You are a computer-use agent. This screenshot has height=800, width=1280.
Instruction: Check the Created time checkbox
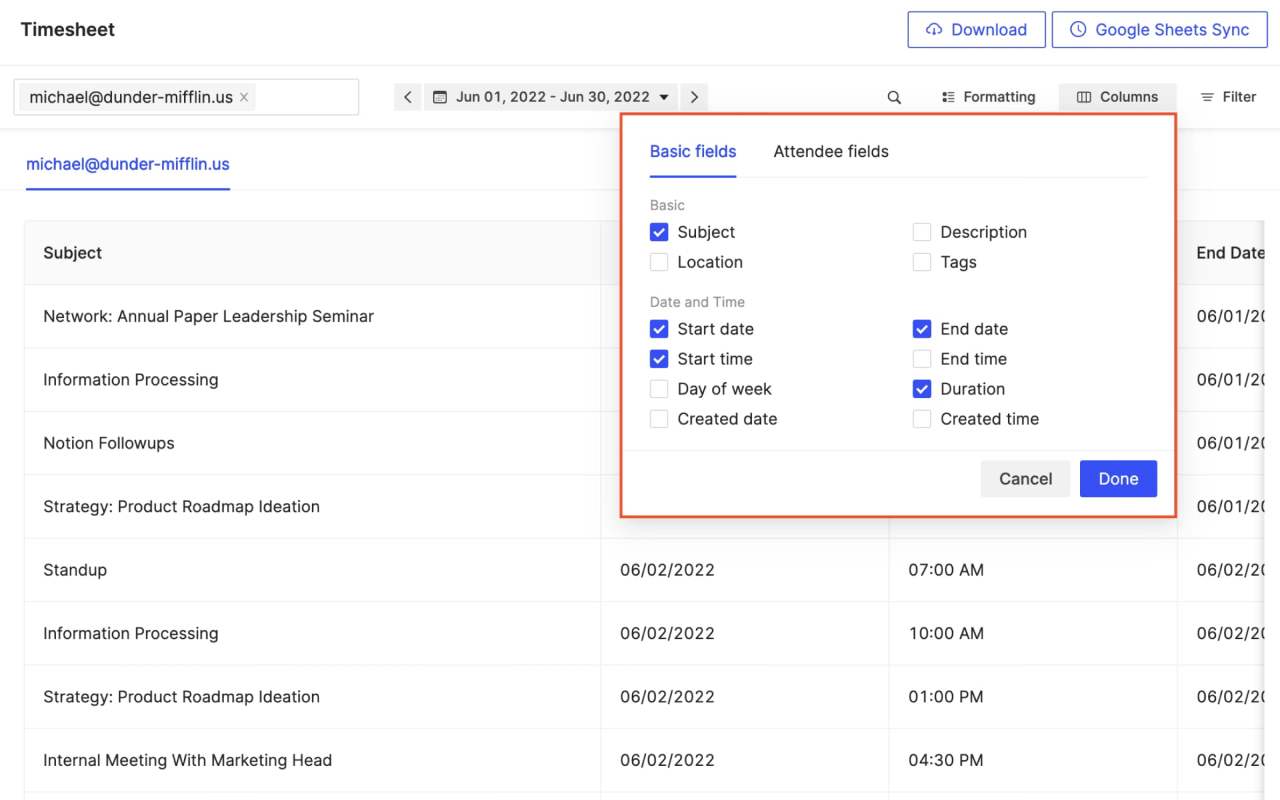click(x=922, y=419)
